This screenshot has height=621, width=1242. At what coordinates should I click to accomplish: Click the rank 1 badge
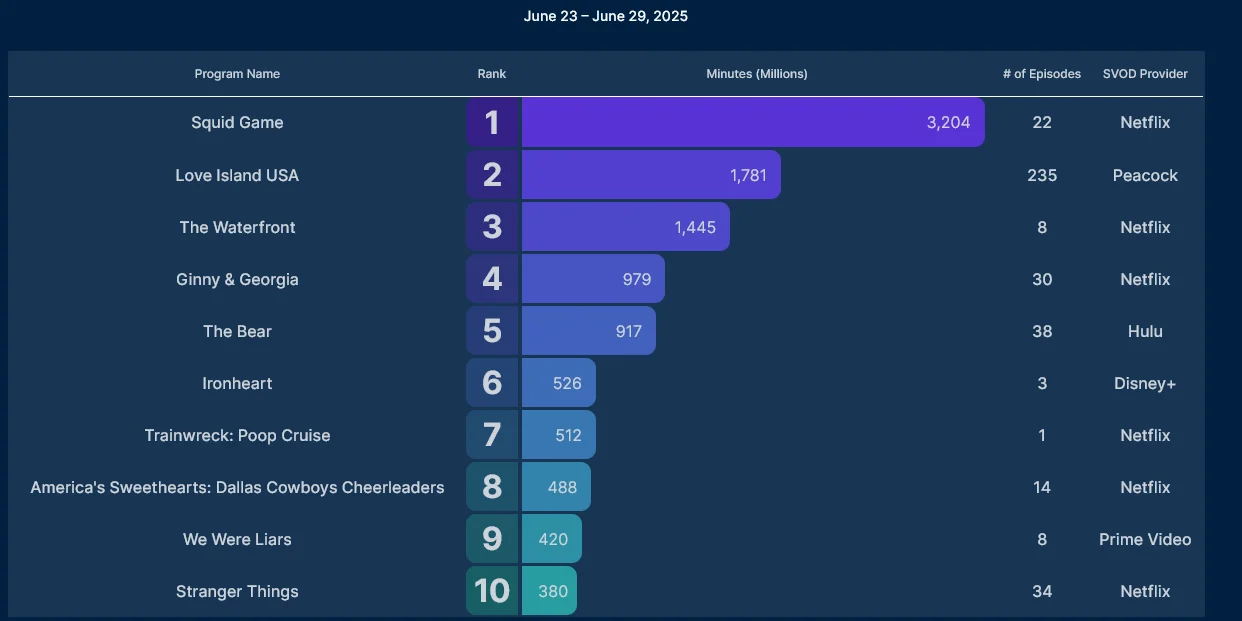click(492, 123)
